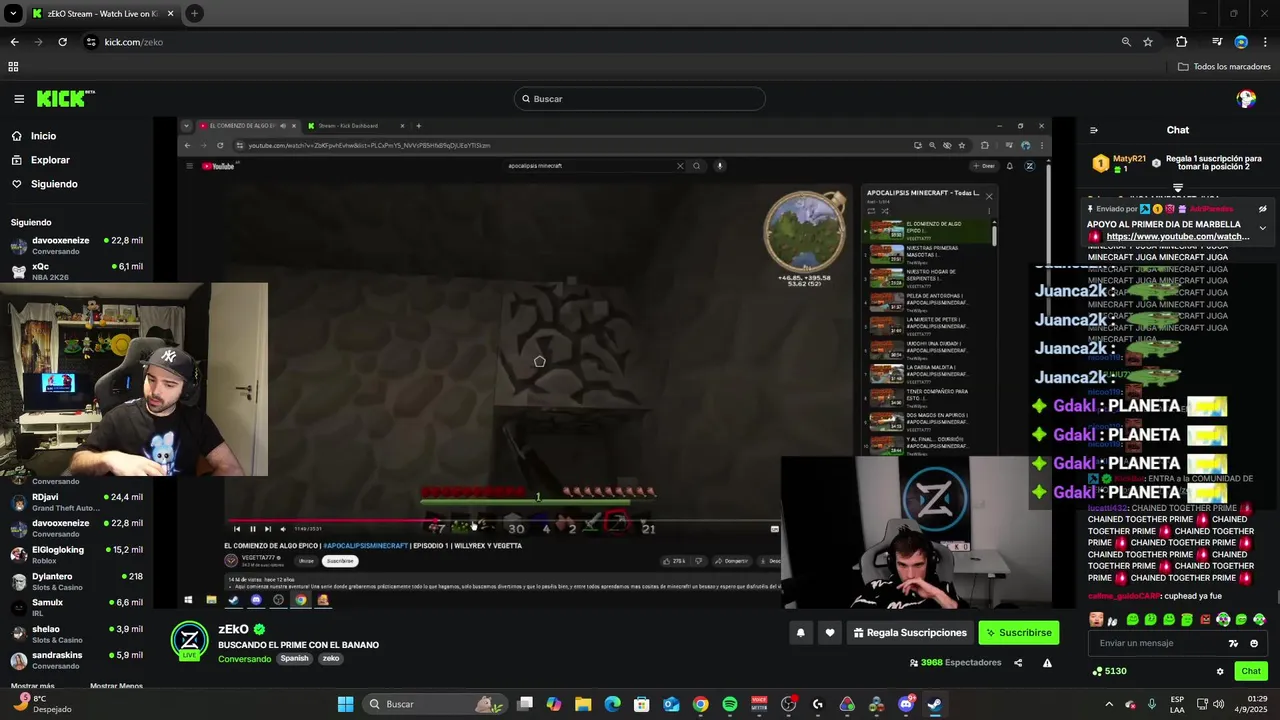1280x720 pixels.
Task: Click first quick emote in chat row
Action: pos(1097,620)
